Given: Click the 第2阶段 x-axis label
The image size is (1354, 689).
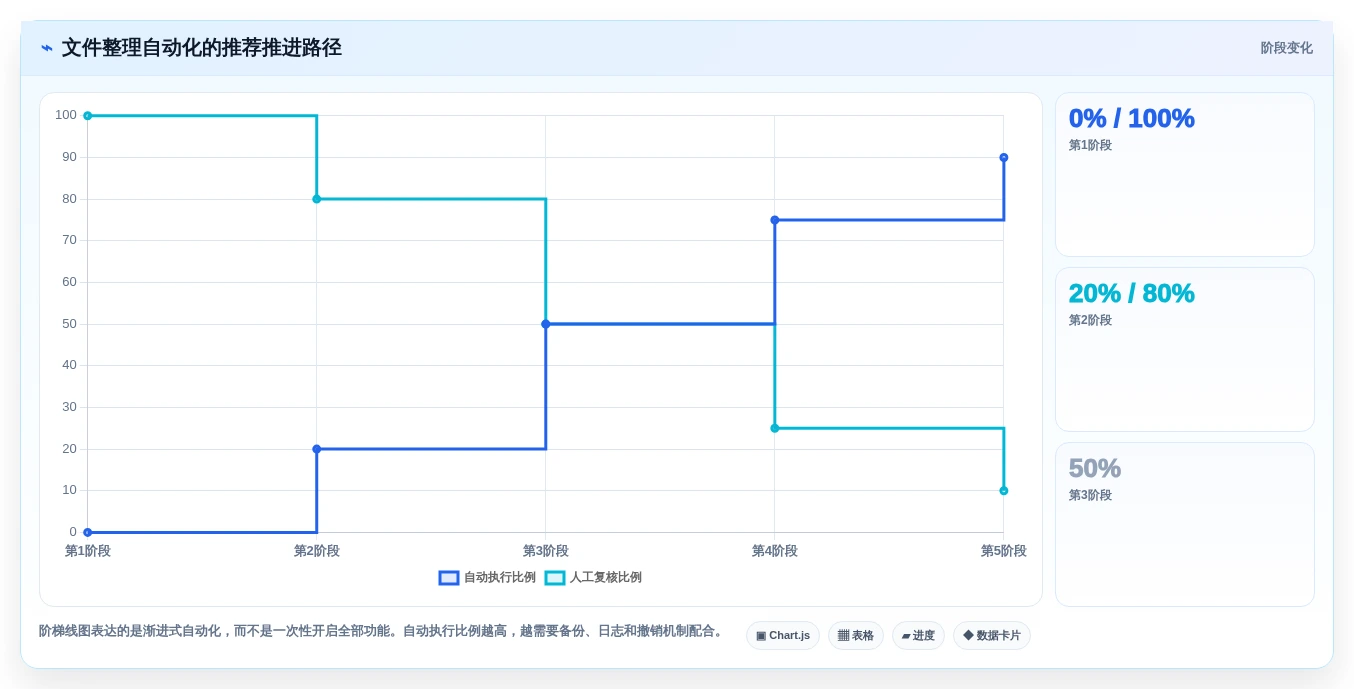Looking at the screenshot, I should pos(317,551).
